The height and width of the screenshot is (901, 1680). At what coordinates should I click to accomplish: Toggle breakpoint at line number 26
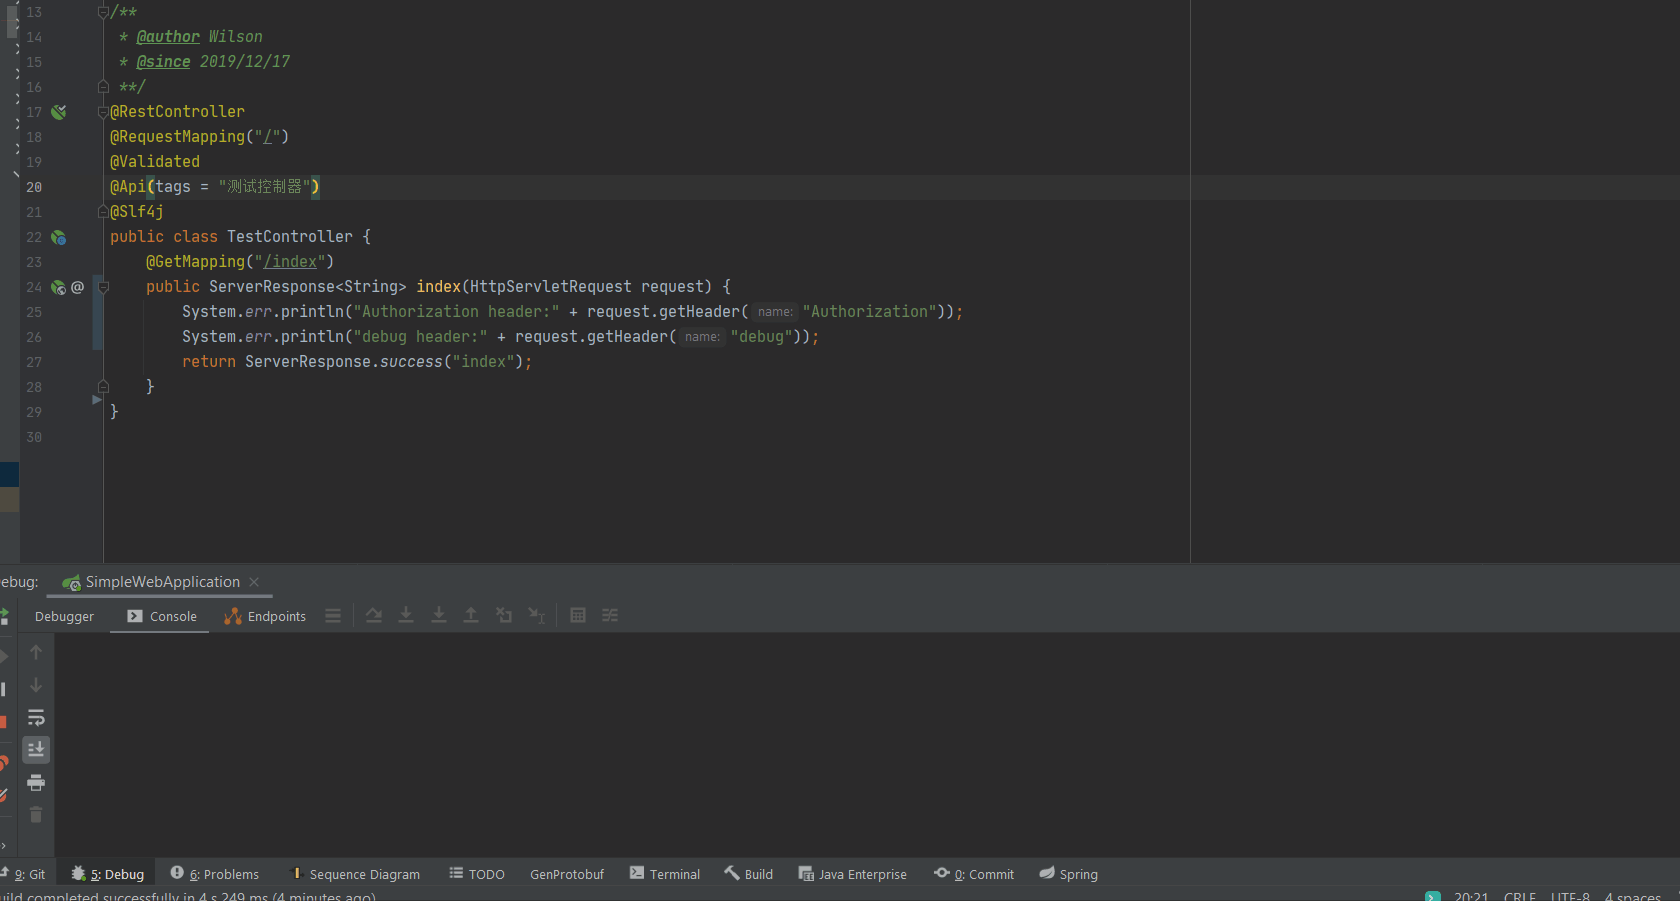(x=34, y=337)
